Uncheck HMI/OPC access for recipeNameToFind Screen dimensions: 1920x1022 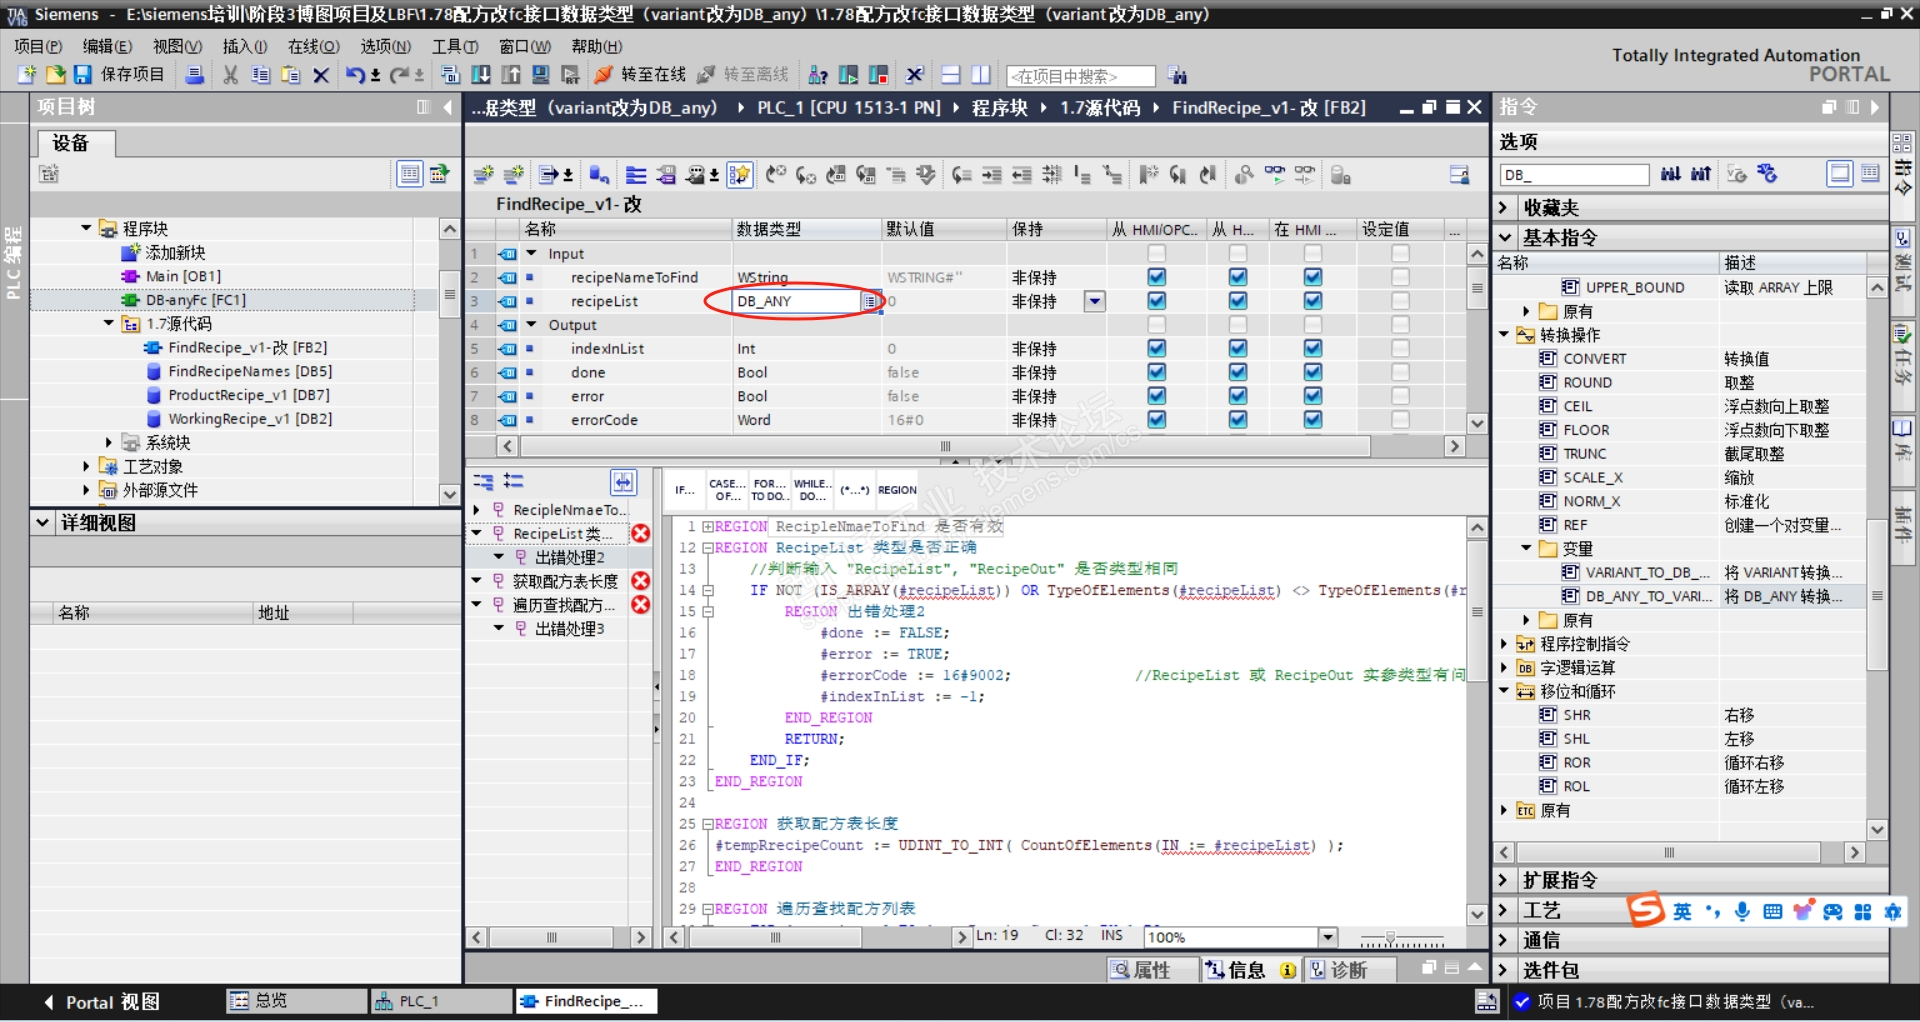1156,277
